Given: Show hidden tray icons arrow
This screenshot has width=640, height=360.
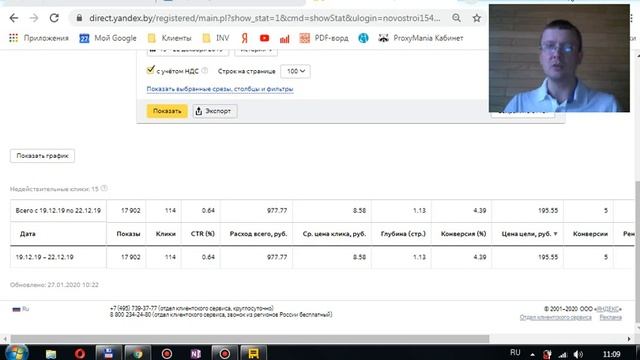Looking at the screenshot, I should pos(532,354).
